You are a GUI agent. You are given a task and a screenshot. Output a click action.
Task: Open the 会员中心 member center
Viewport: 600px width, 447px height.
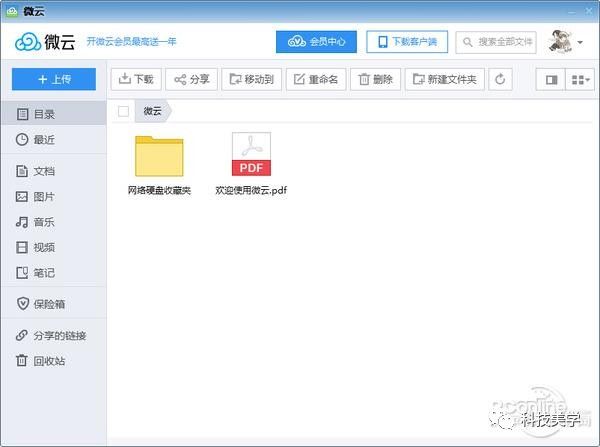coord(316,42)
